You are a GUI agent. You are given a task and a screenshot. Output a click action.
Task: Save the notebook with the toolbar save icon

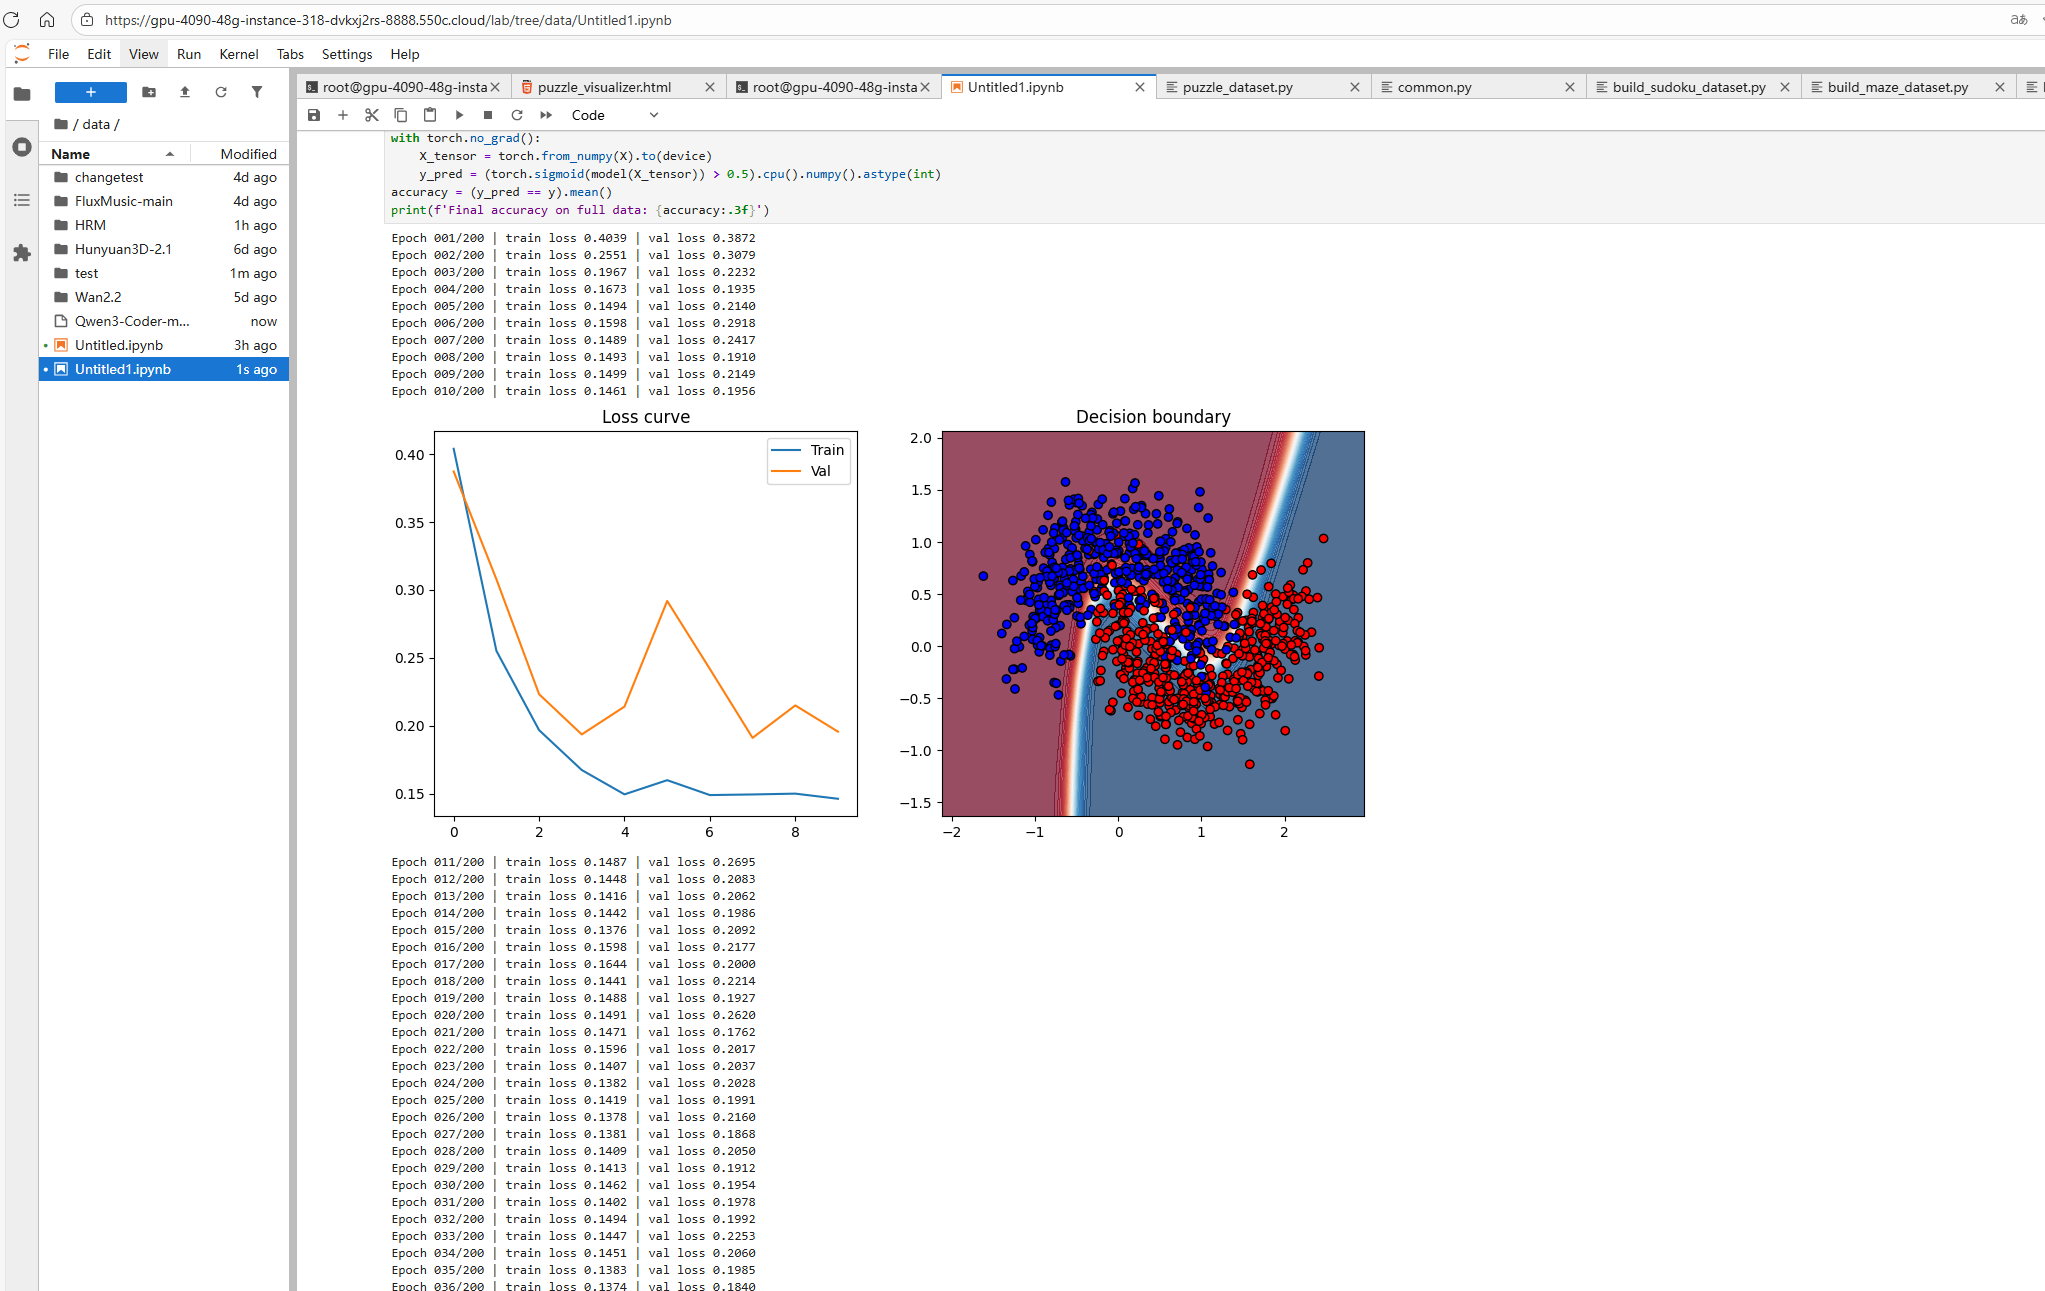click(x=314, y=115)
